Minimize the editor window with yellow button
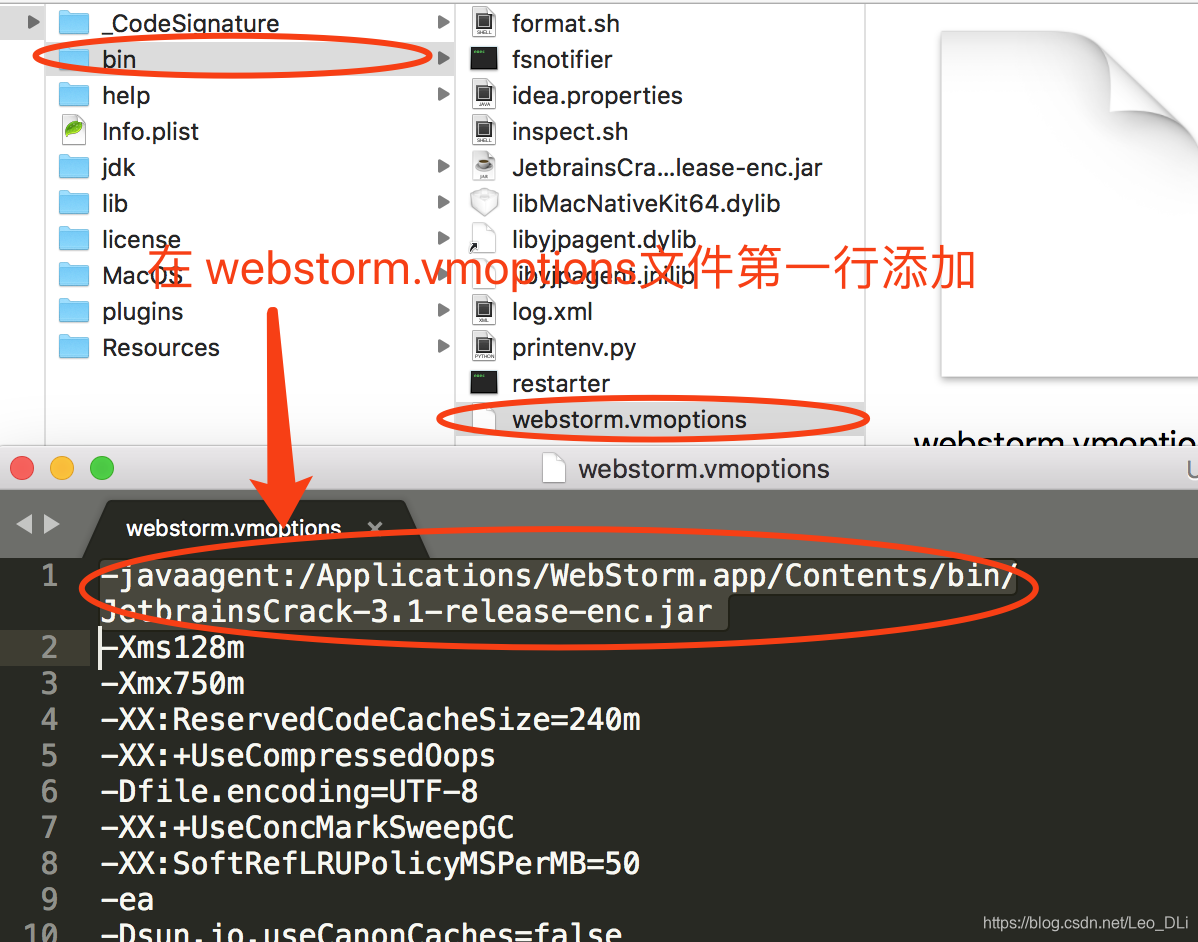The height and width of the screenshot is (942, 1198). [x=62, y=468]
